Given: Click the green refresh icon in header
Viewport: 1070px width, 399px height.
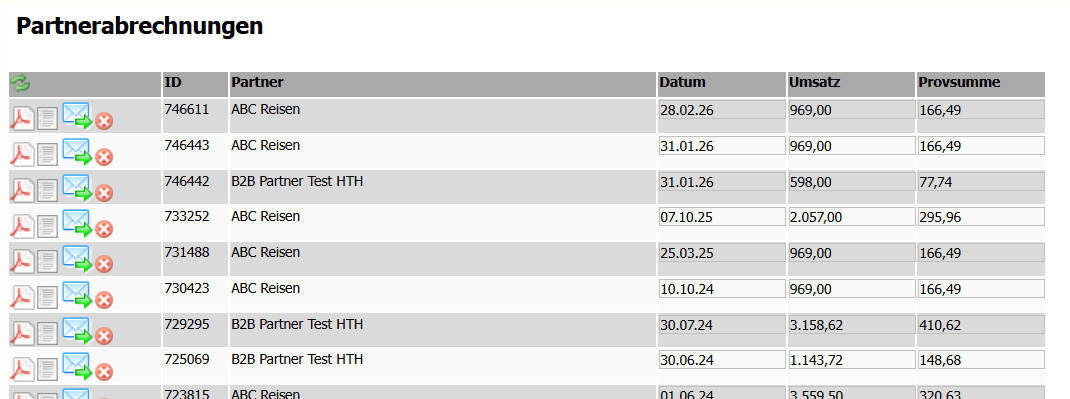Looking at the screenshot, I should (20, 84).
